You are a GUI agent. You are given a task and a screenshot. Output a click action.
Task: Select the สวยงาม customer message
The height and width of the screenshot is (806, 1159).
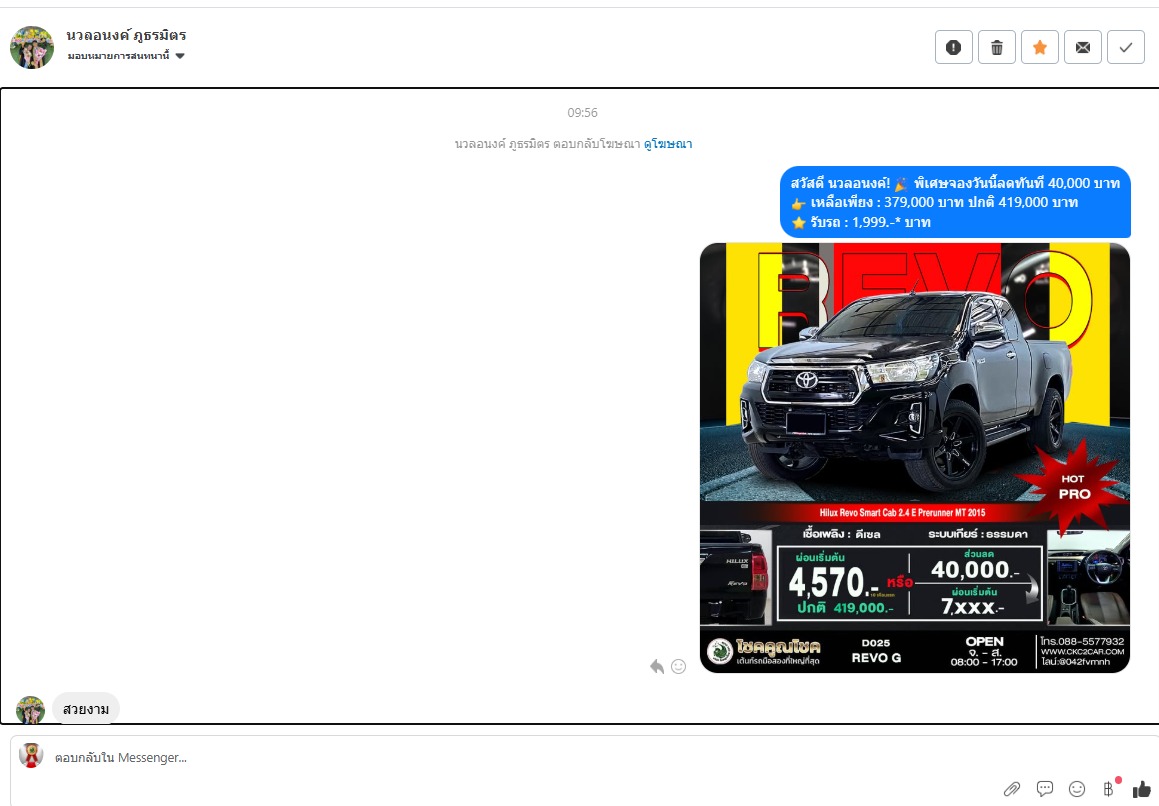point(86,709)
